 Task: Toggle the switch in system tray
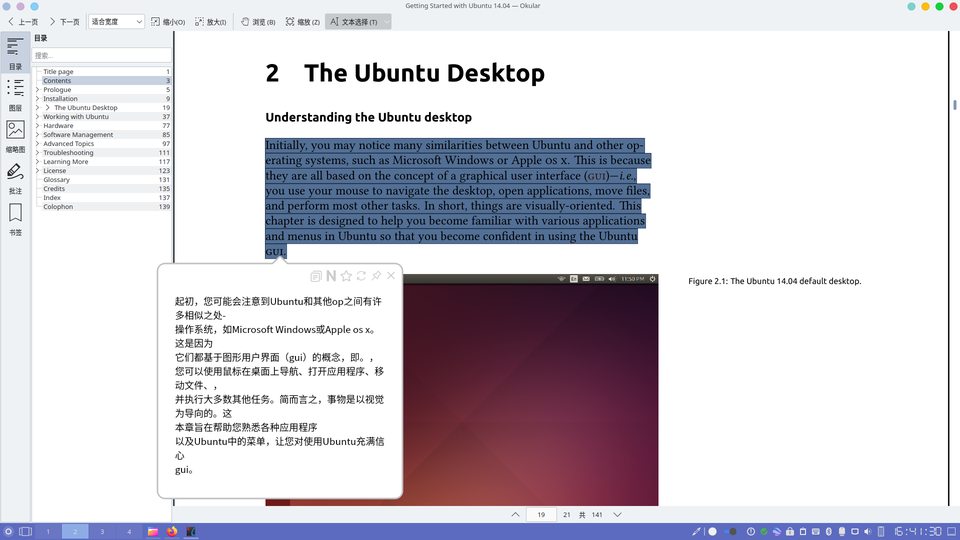click(730, 531)
